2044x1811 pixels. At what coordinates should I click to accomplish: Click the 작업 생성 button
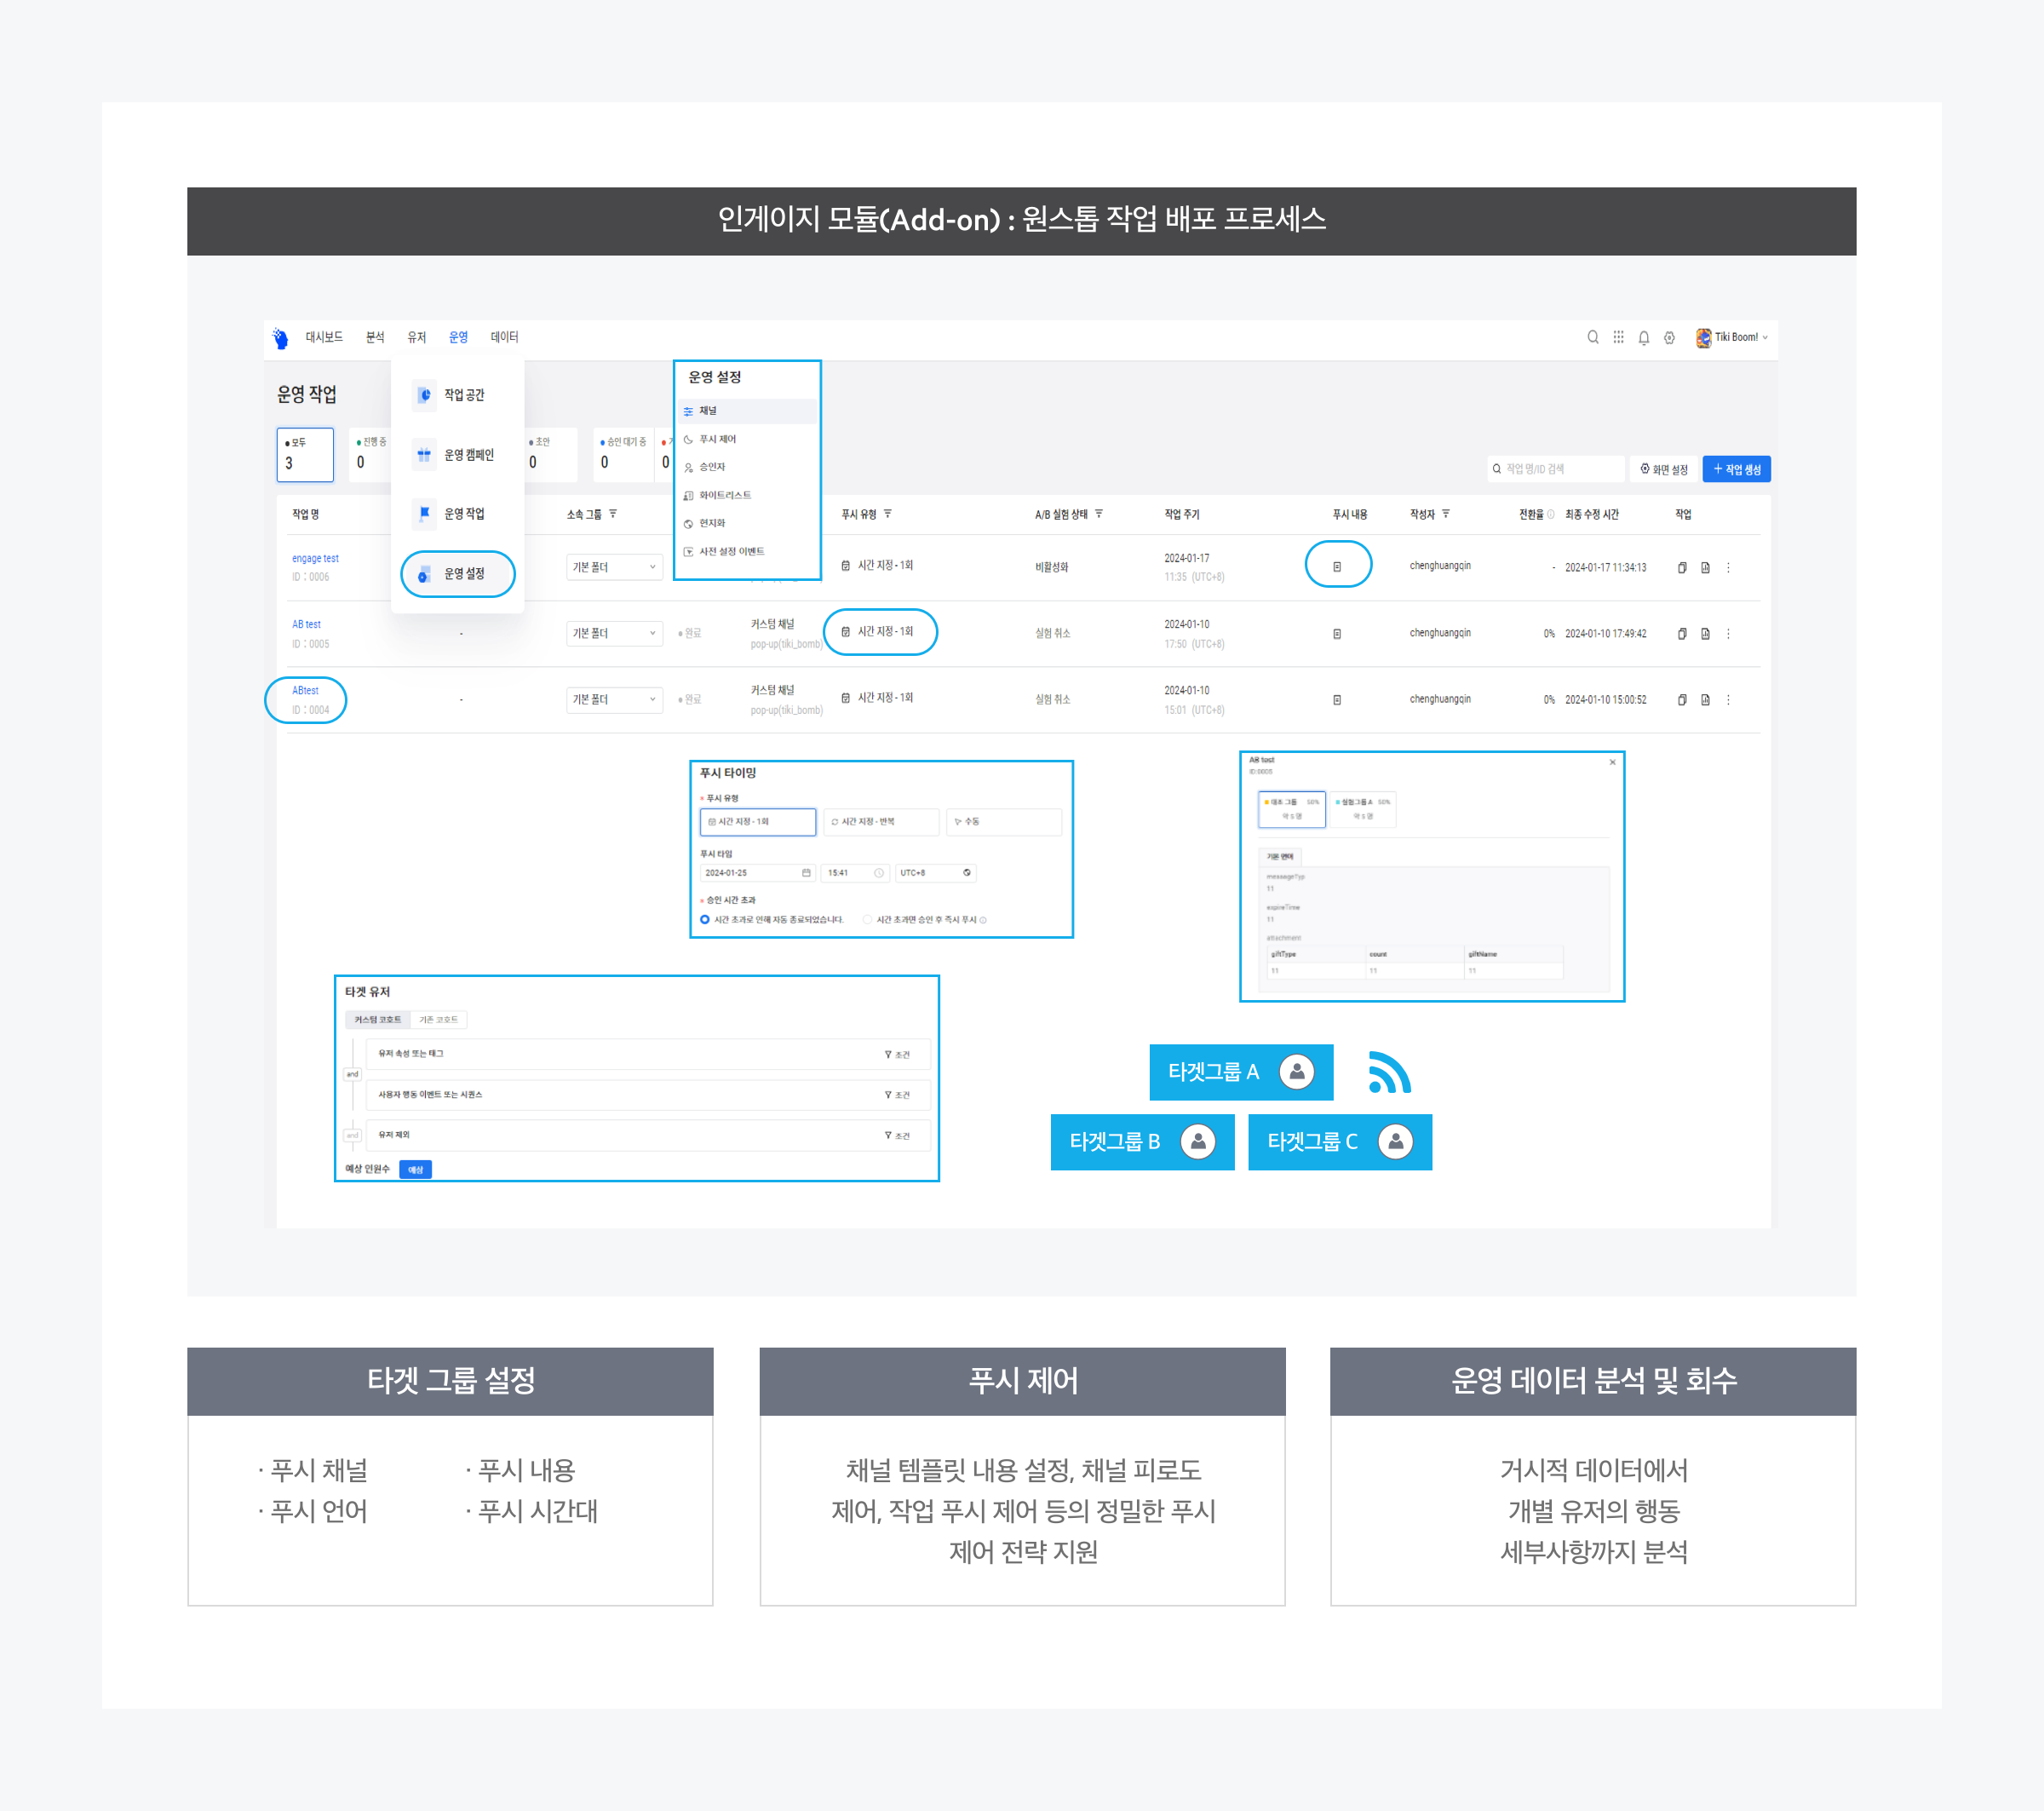1736,469
